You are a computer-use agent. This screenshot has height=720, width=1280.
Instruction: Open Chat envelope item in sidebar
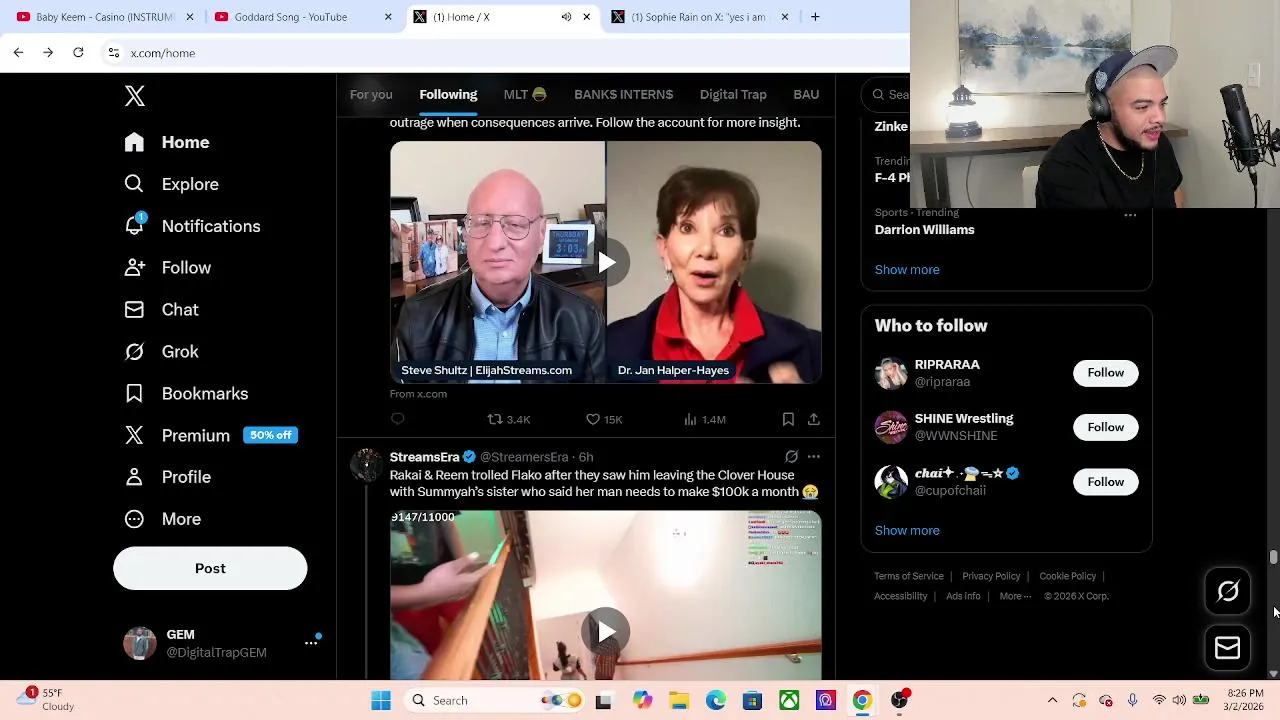161,310
